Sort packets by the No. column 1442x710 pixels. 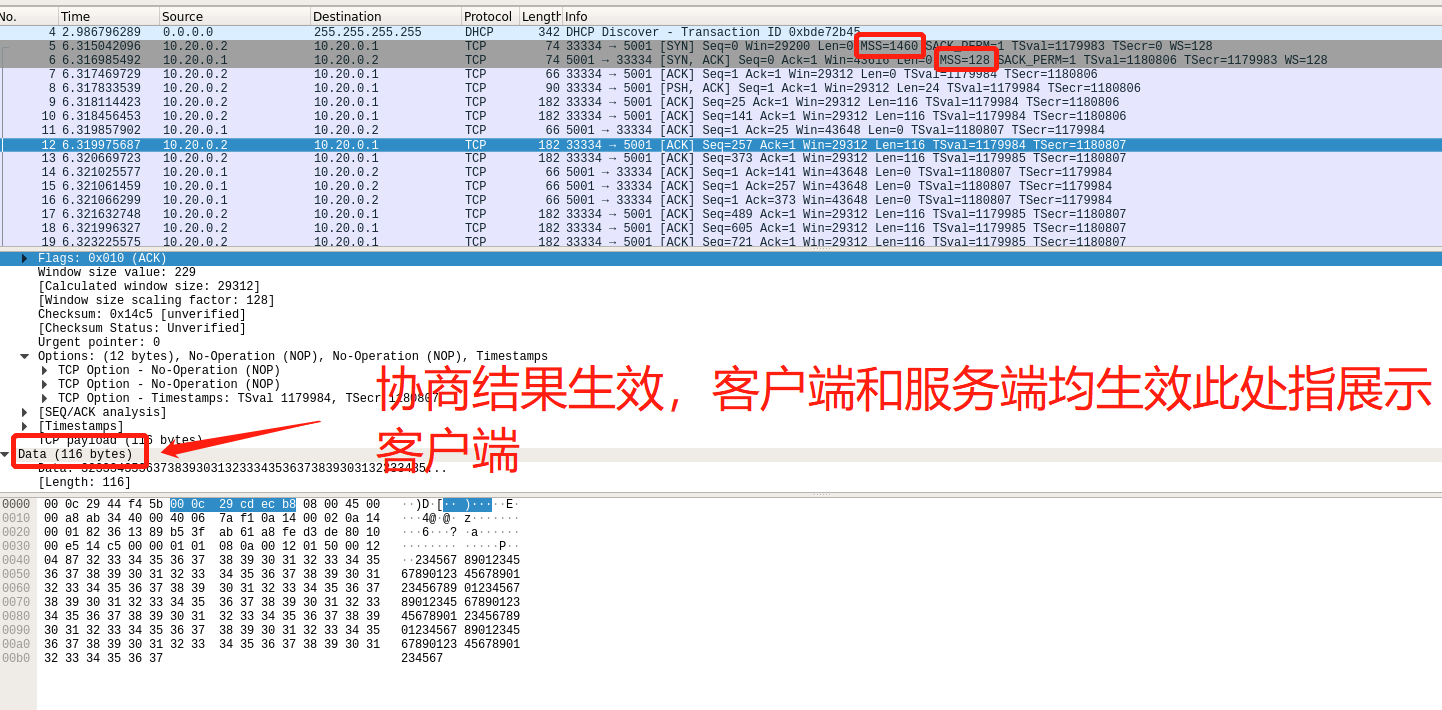coord(28,16)
